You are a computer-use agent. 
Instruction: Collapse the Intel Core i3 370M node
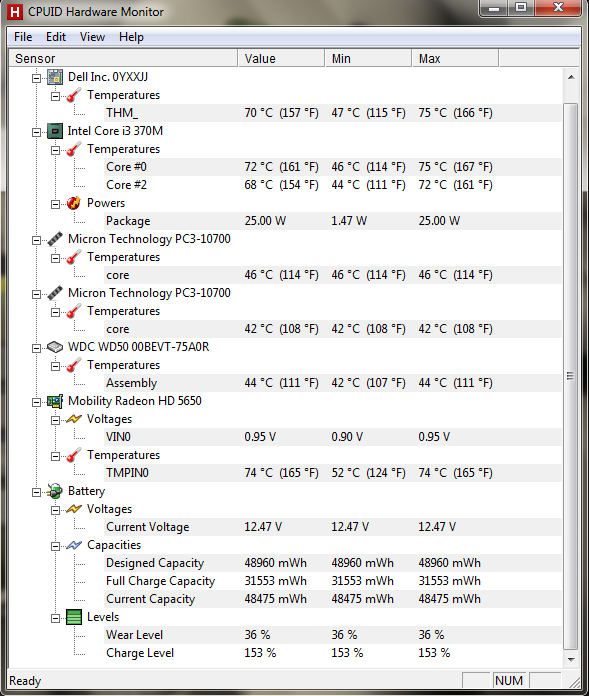pyautogui.click(x=36, y=132)
